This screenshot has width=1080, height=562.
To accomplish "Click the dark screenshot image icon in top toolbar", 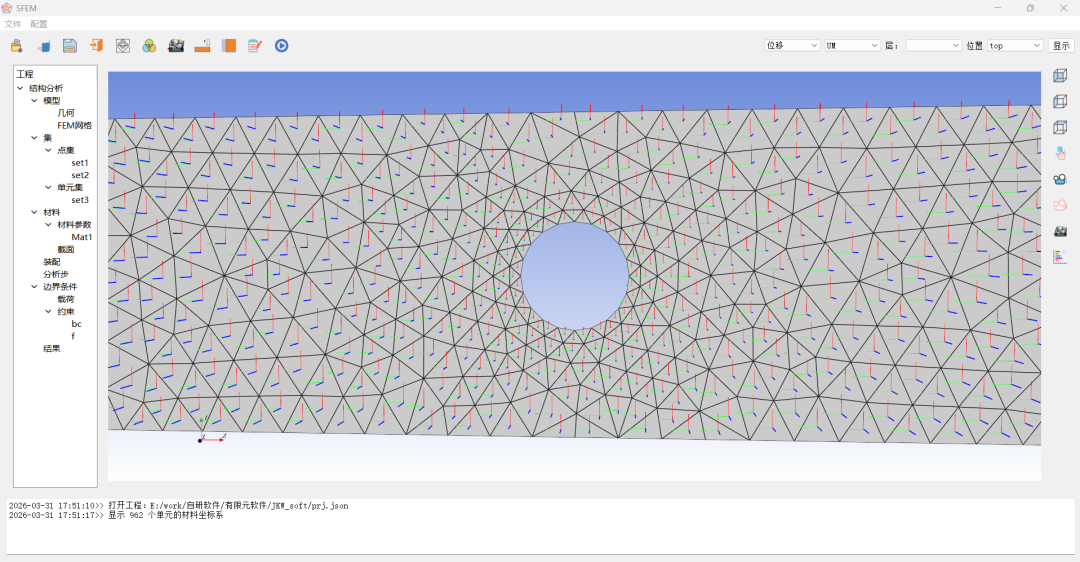I will [x=176, y=46].
